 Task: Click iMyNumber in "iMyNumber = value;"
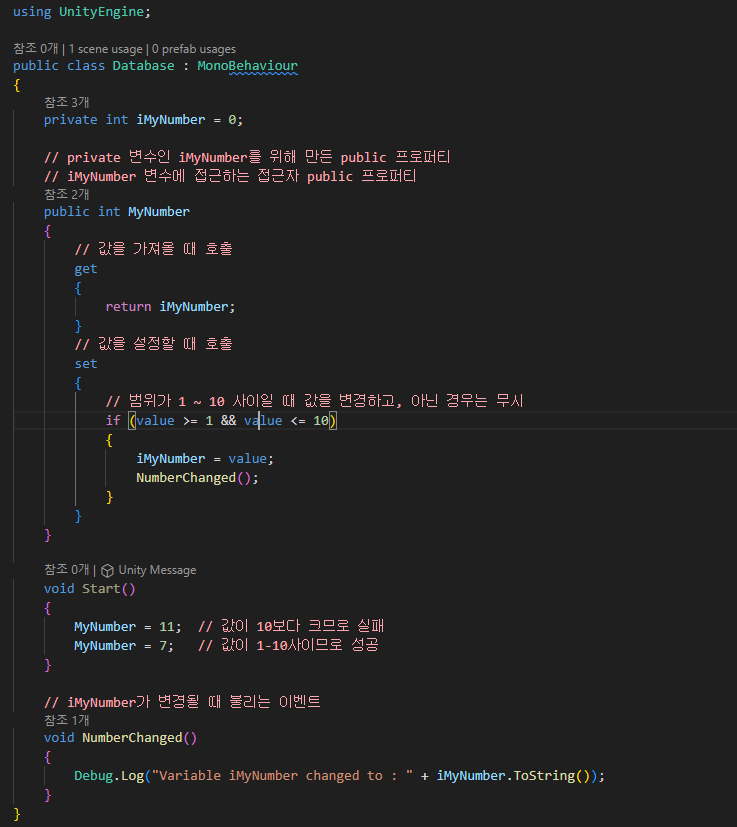coord(171,459)
